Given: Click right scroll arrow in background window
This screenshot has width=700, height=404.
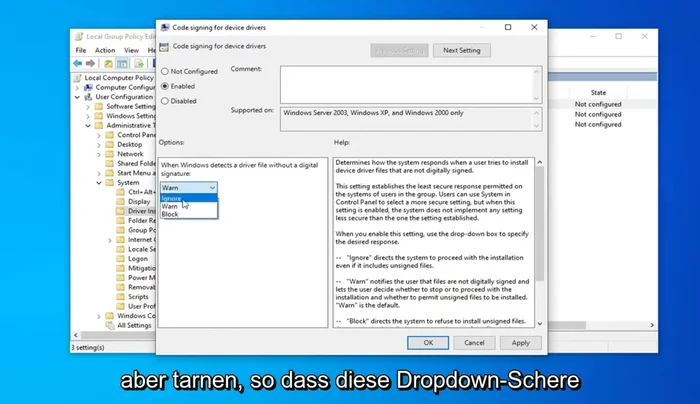Looking at the screenshot, I should pyautogui.click(x=652, y=325).
